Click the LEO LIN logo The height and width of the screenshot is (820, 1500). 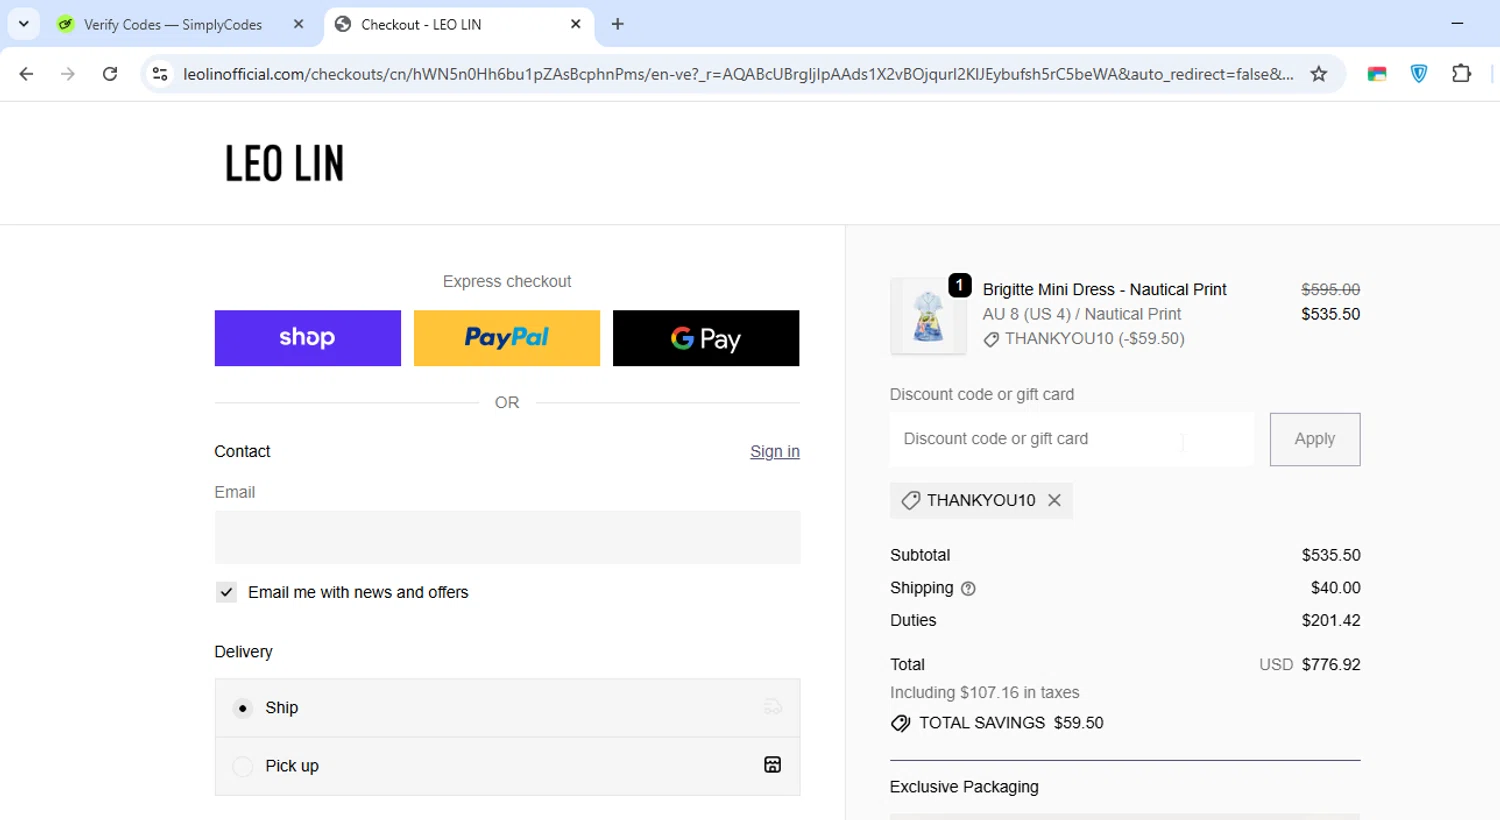(284, 163)
